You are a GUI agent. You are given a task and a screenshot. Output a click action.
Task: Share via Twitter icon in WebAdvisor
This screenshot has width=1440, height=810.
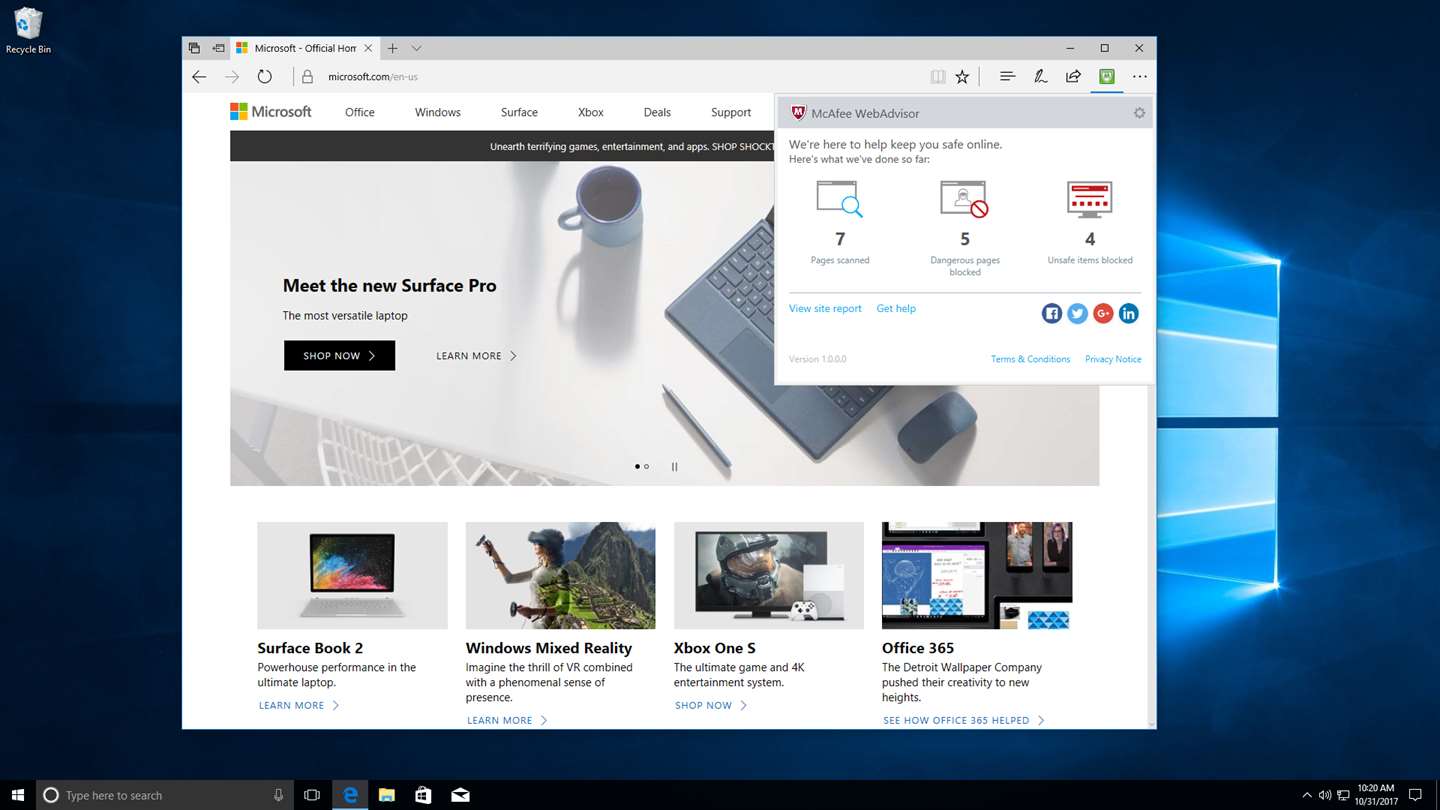pyautogui.click(x=1077, y=314)
